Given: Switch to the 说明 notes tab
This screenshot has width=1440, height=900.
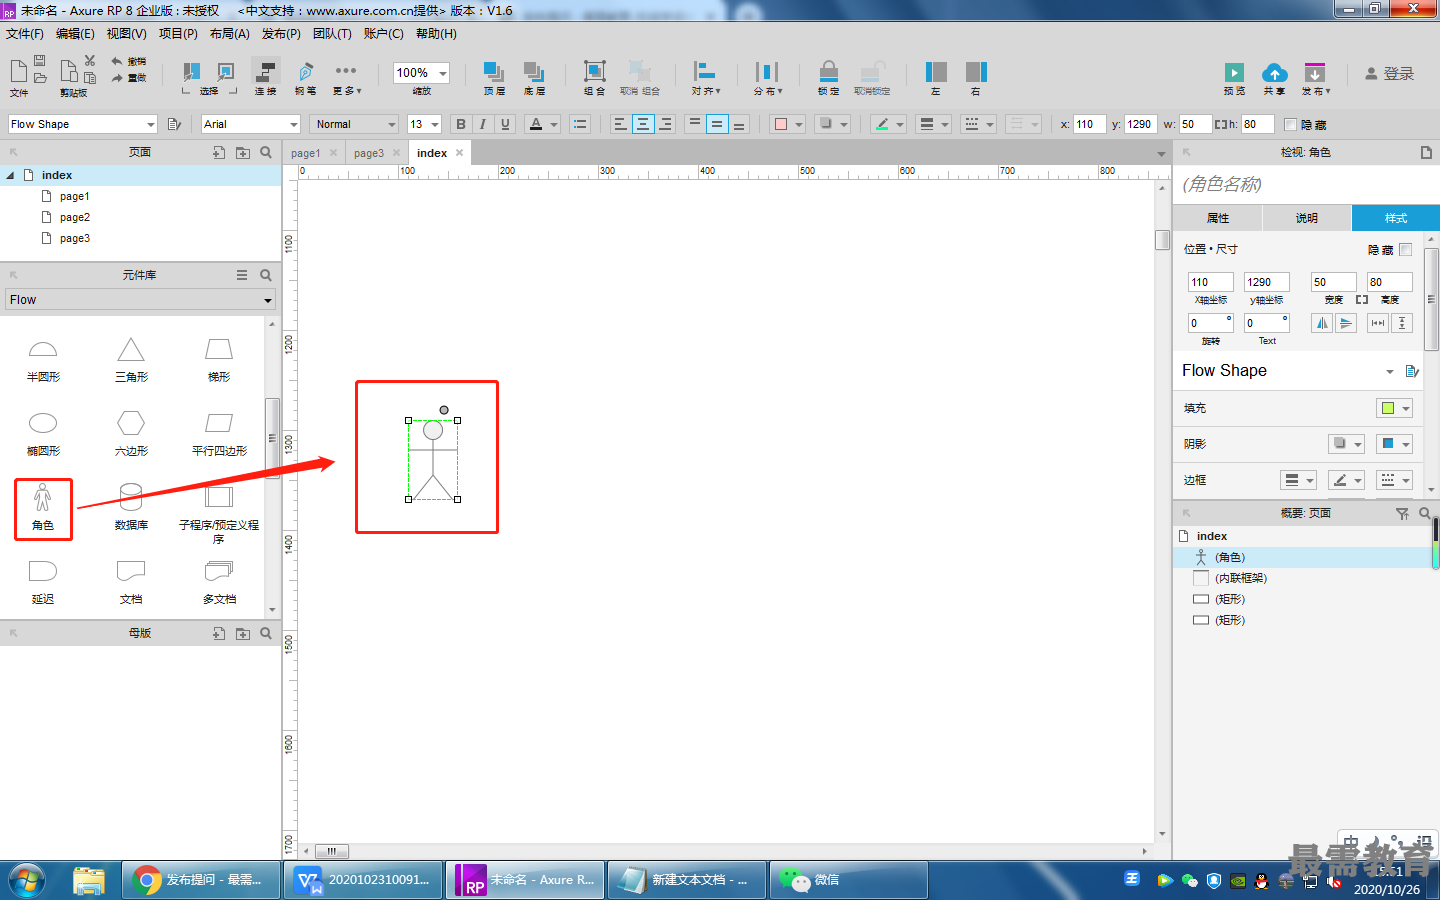Looking at the screenshot, I should pos(1307,218).
